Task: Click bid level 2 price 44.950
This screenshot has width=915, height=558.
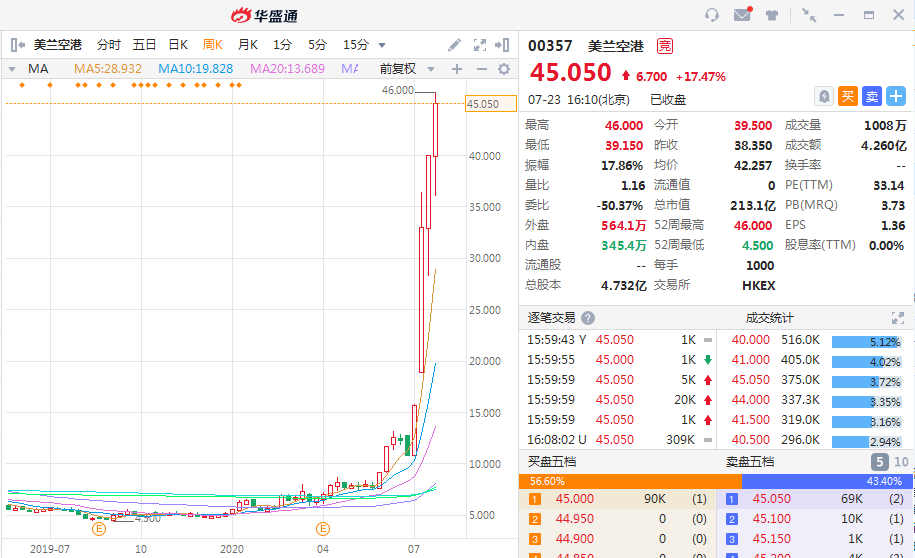Action: [574, 519]
